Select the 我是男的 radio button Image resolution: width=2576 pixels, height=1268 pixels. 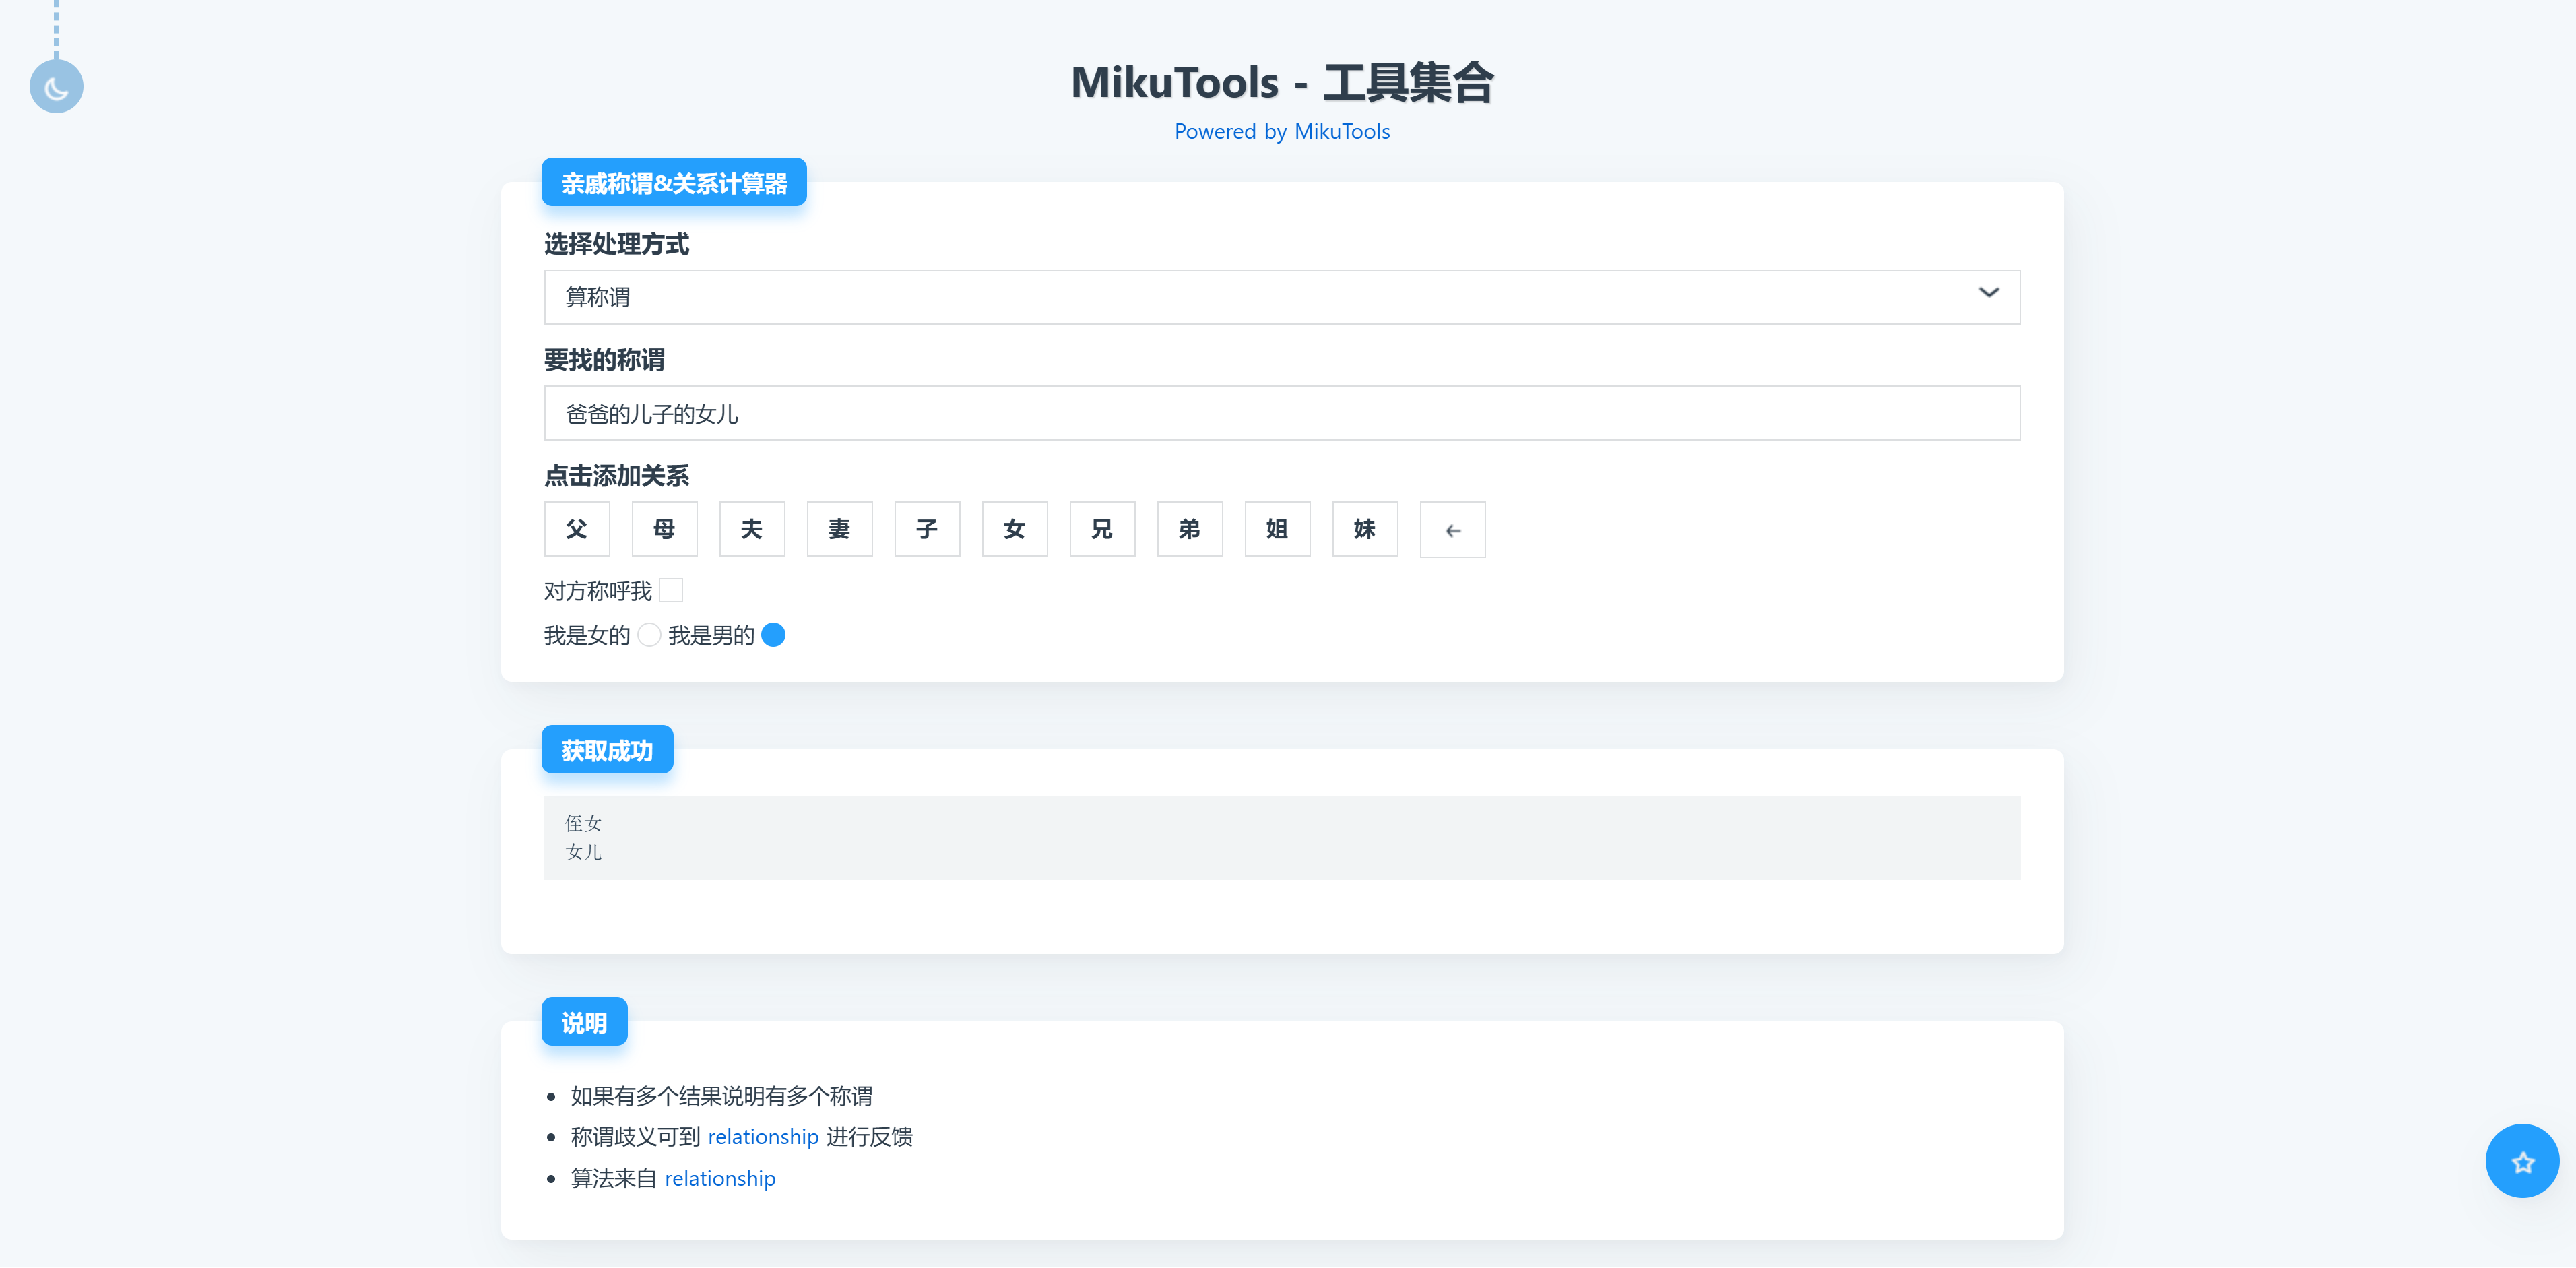[x=773, y=635]
